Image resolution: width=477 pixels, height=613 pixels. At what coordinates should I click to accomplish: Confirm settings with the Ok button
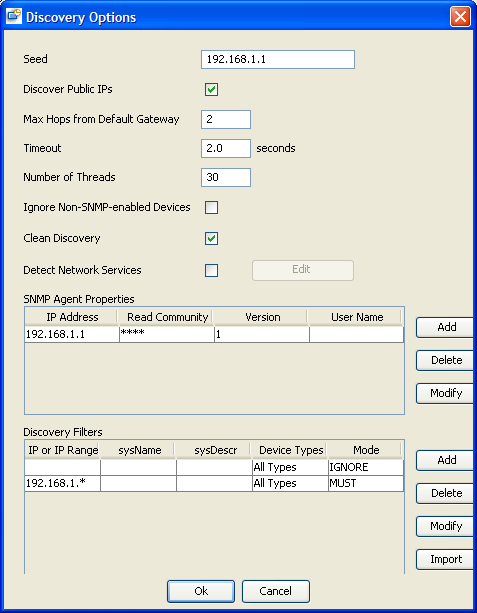tap(201, 591)
